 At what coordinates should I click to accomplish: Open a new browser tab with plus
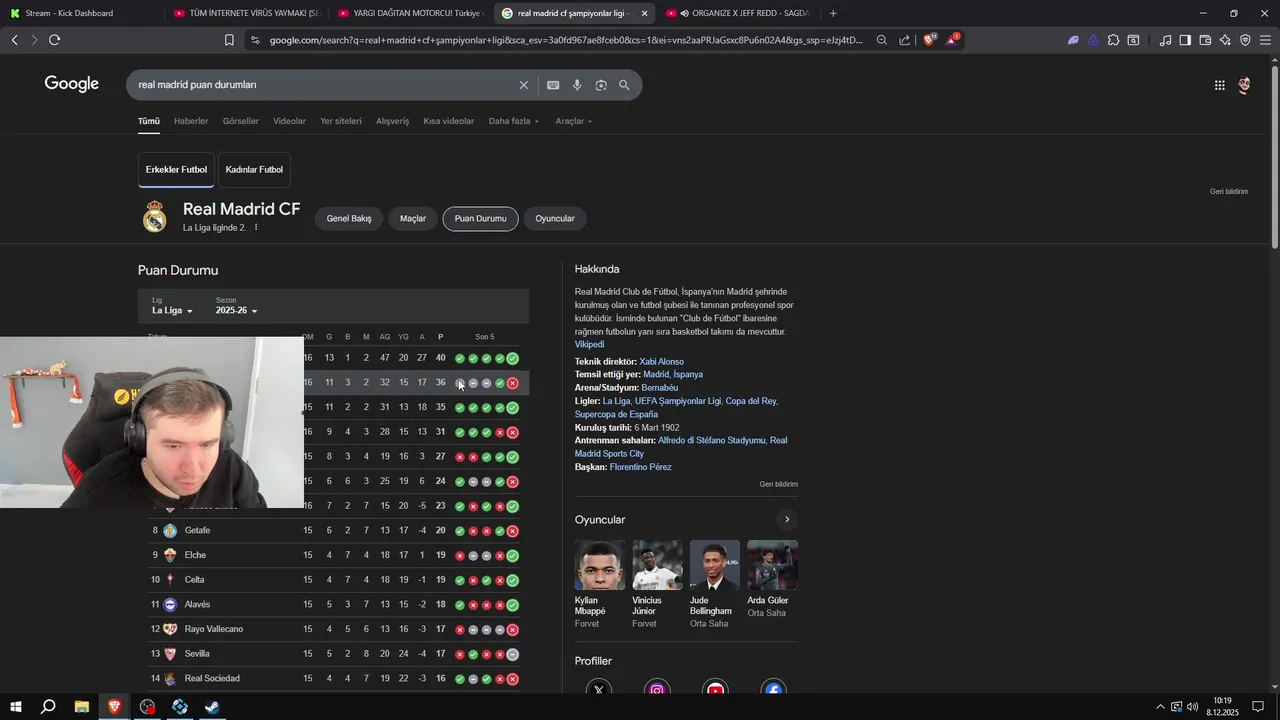coord(833,13)
